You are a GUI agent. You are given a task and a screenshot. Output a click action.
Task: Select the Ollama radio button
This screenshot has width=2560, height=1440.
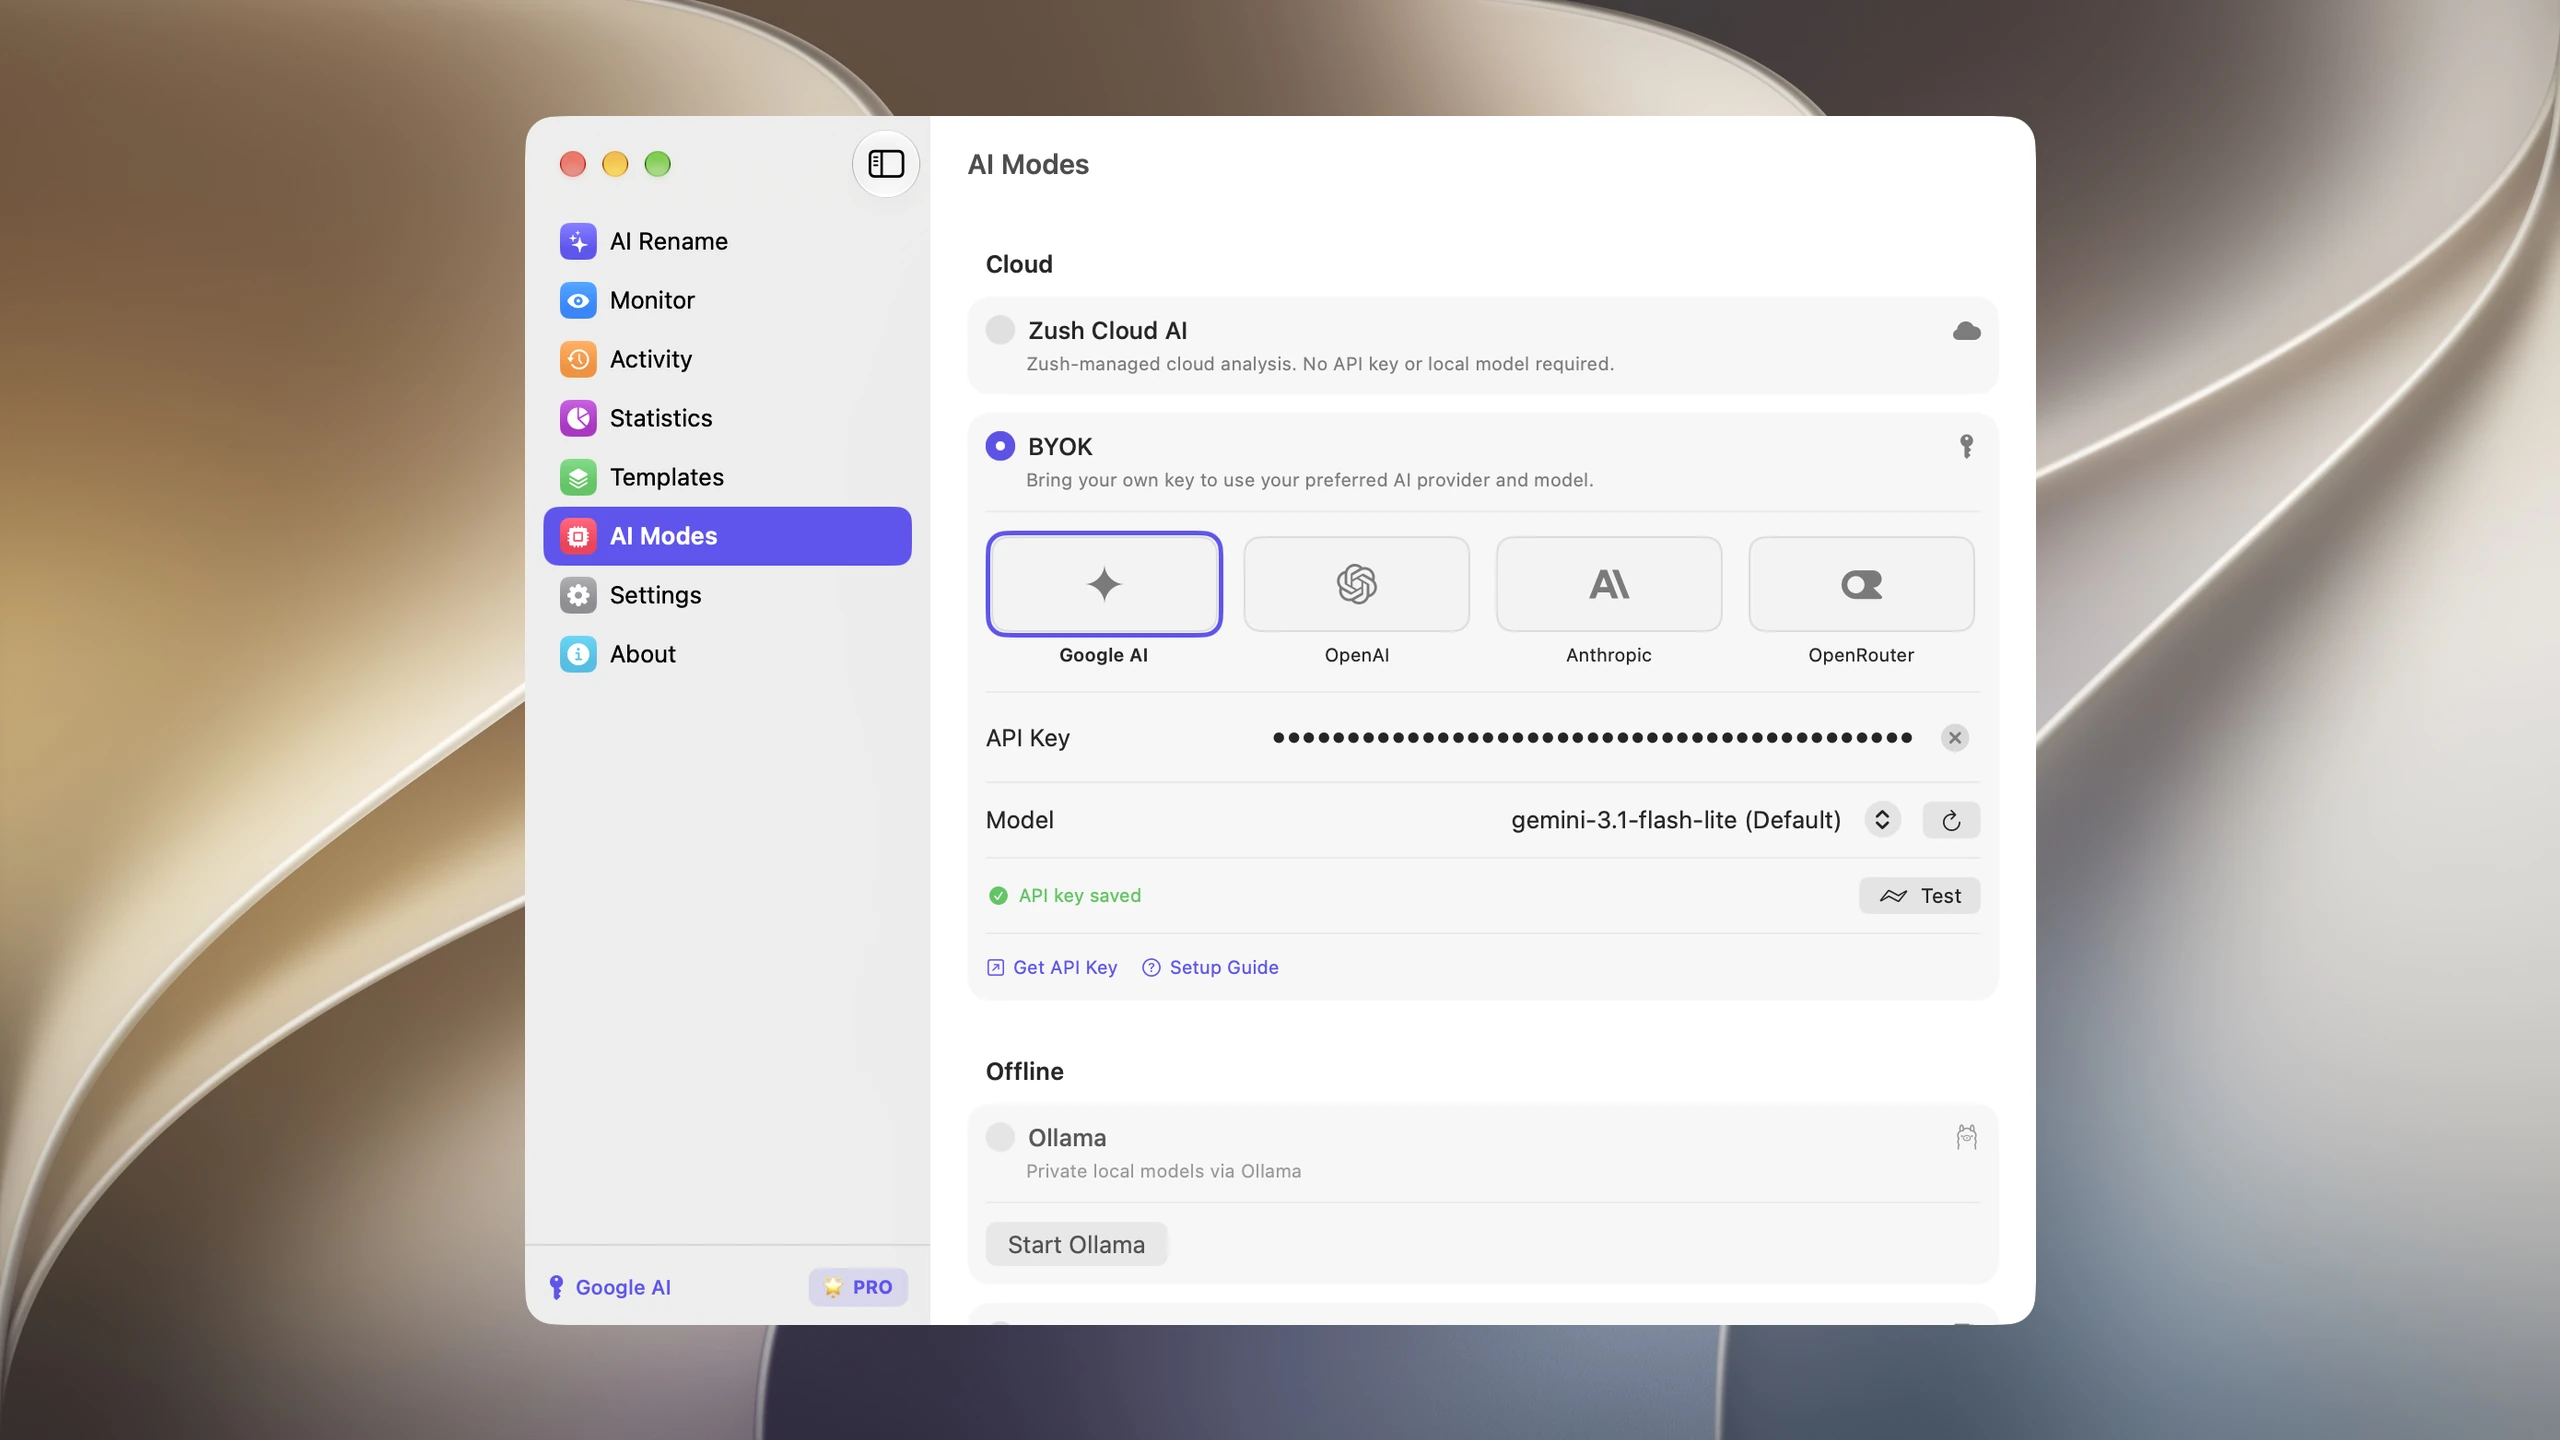tap(1000, 1137)
